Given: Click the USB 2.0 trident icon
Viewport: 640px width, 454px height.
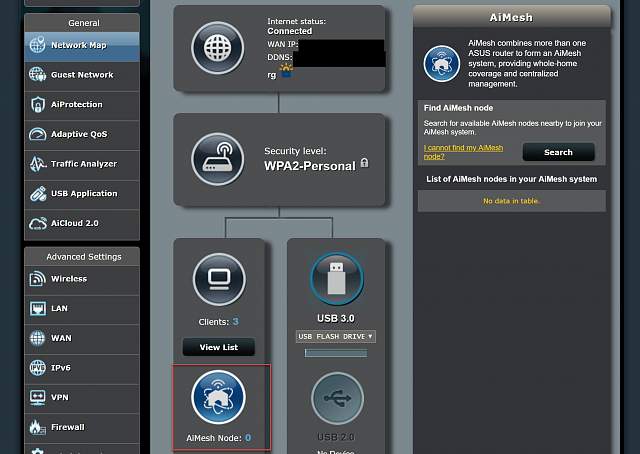Looking at the screenshot, I should tap(337, 398).
